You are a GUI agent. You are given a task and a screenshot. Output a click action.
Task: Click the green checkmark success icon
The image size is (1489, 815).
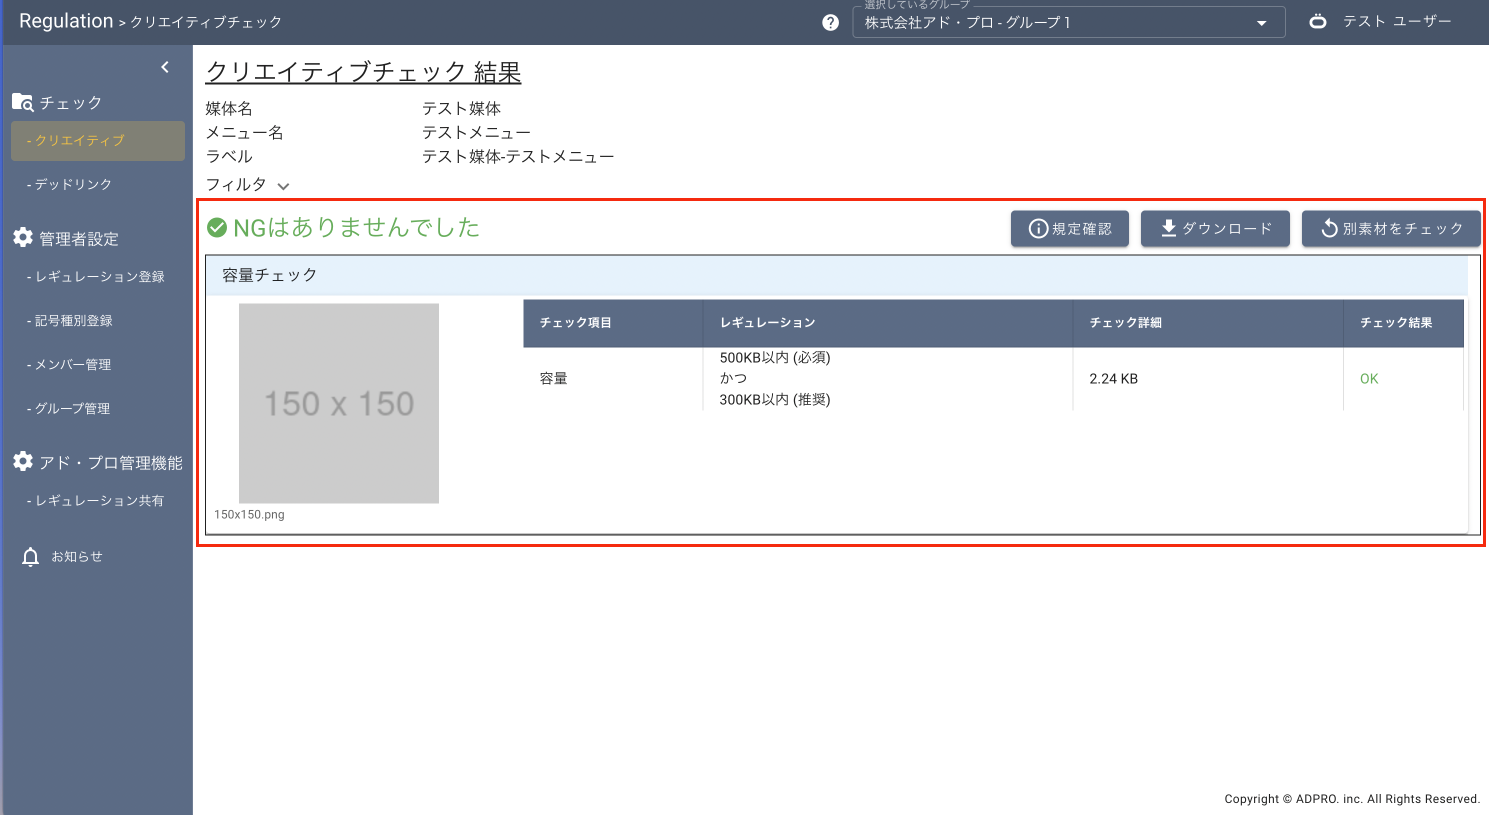[218, 227]
